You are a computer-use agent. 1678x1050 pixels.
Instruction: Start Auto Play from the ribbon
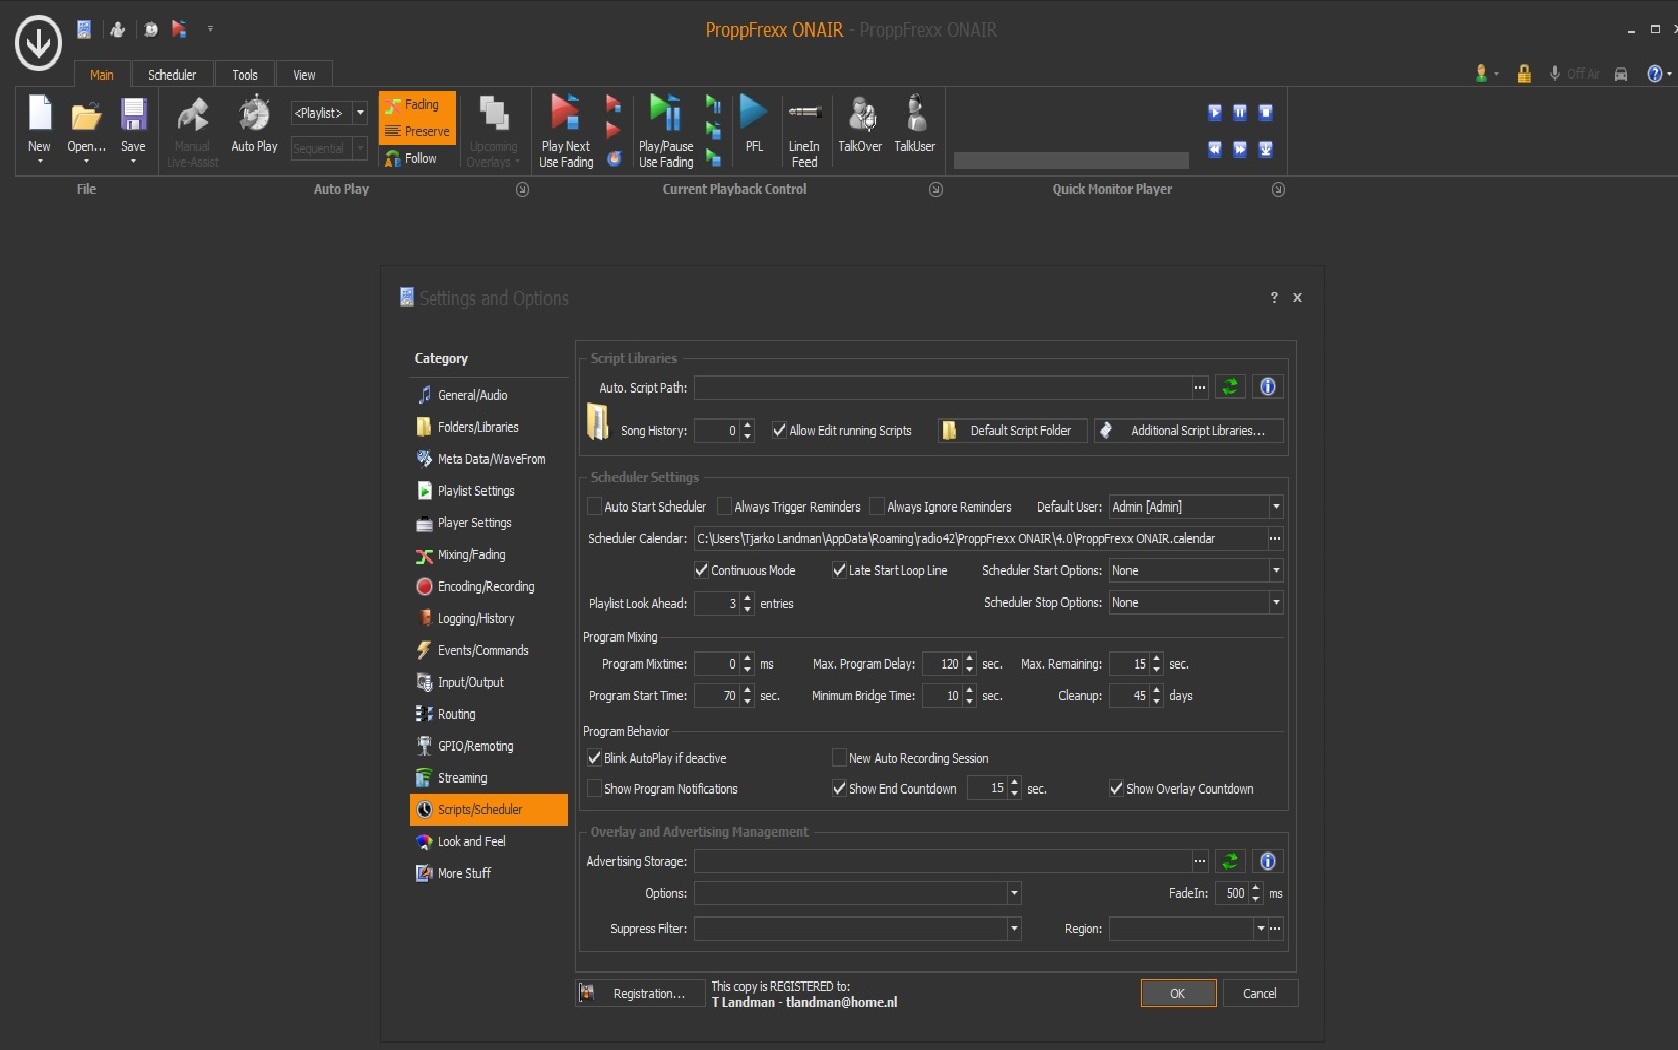point(254,124)
